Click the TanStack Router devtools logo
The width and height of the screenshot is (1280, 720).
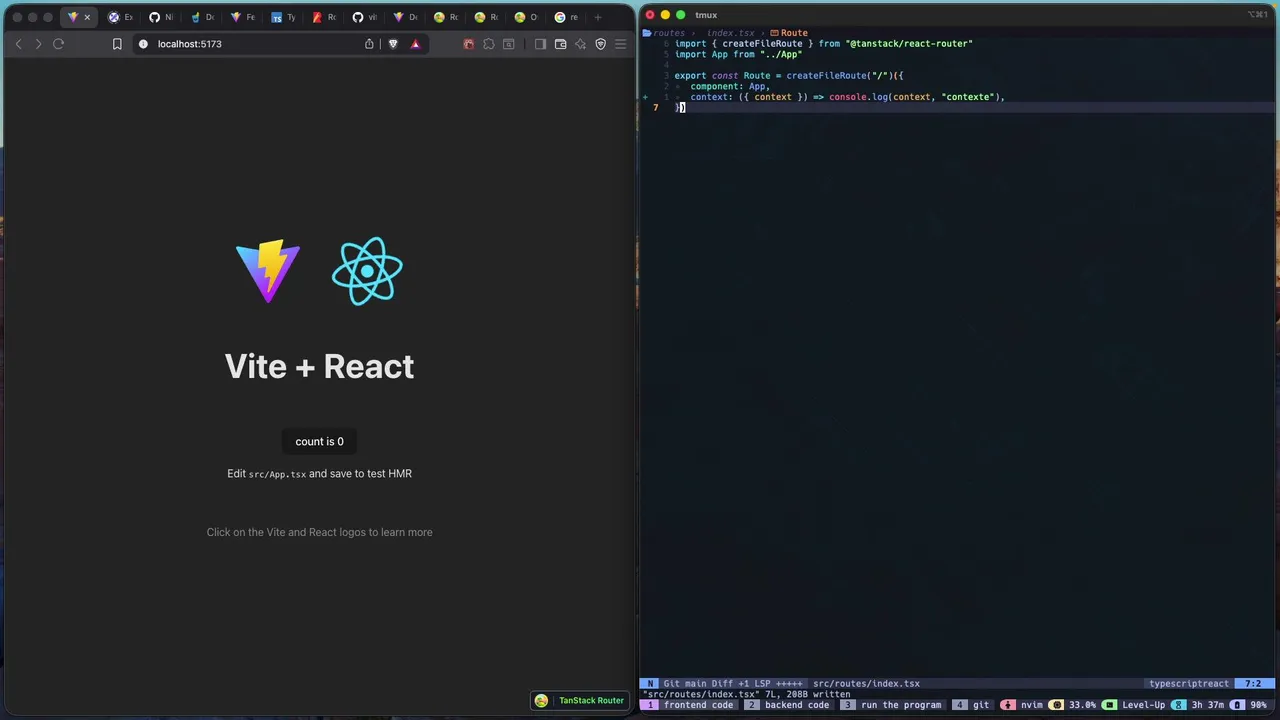pyautogui.click(x=541, y=701)
